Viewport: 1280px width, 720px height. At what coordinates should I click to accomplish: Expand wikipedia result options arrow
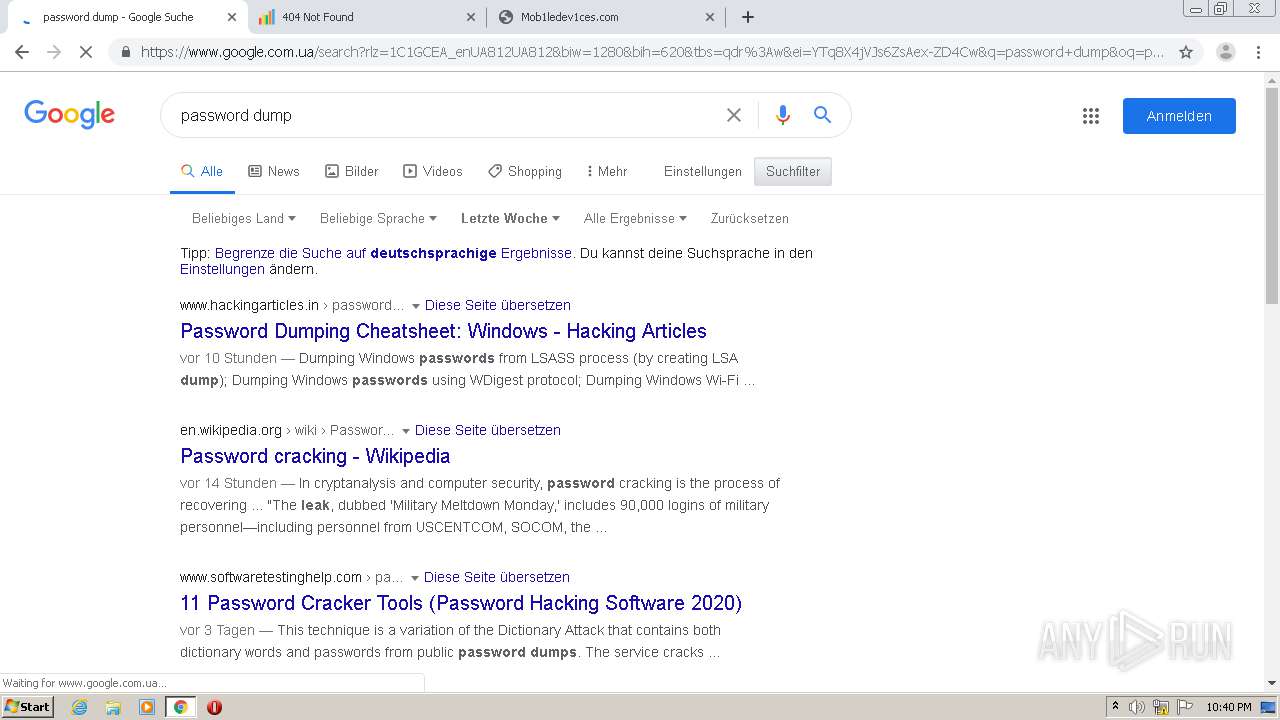coord(405,431)
